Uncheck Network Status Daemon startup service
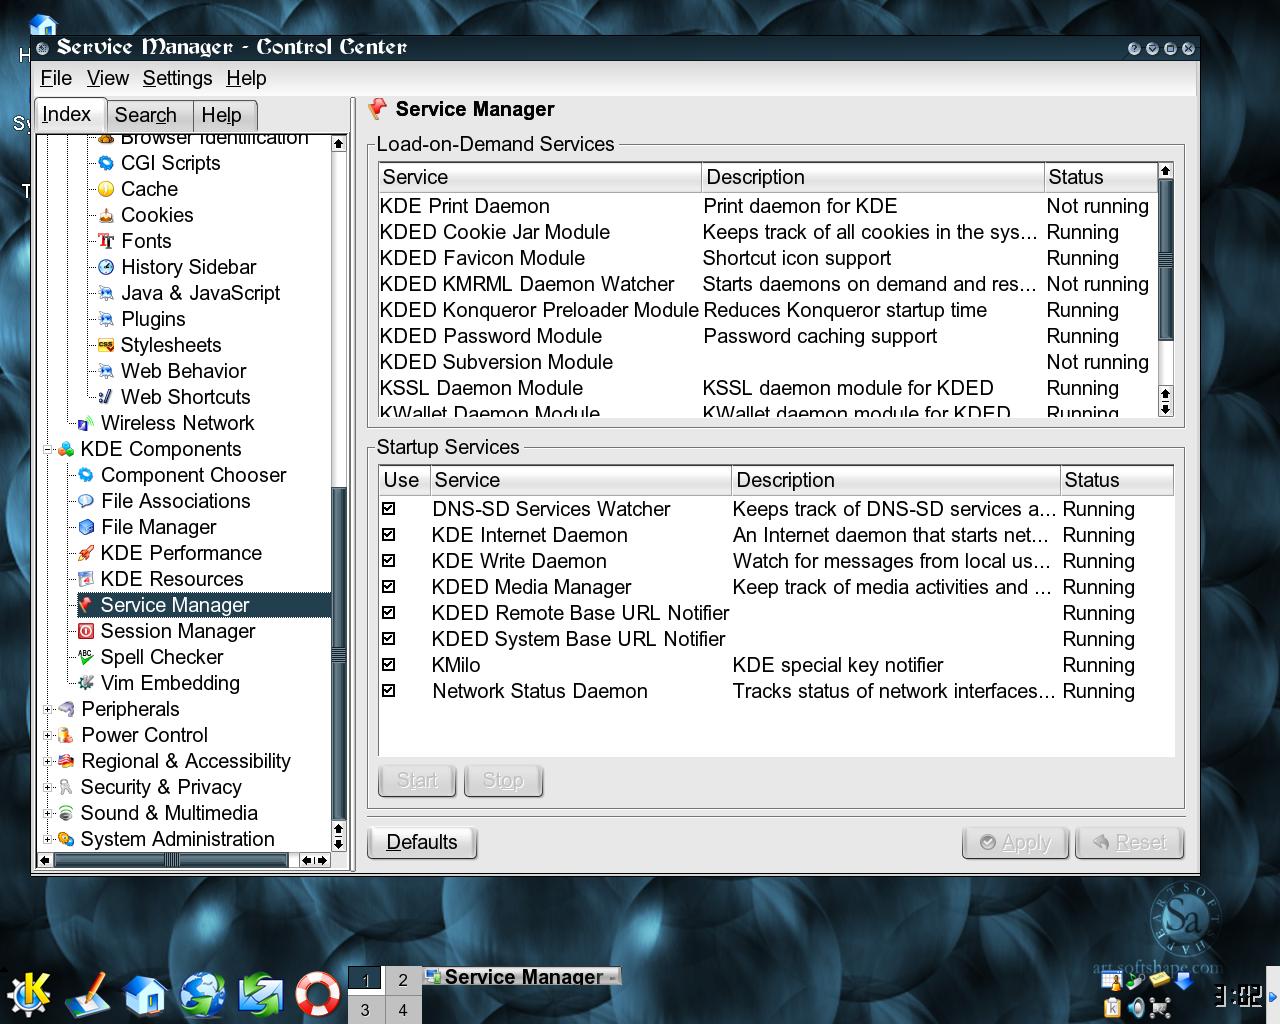This screenshot has width=1280, height=1024. (389, 691)
